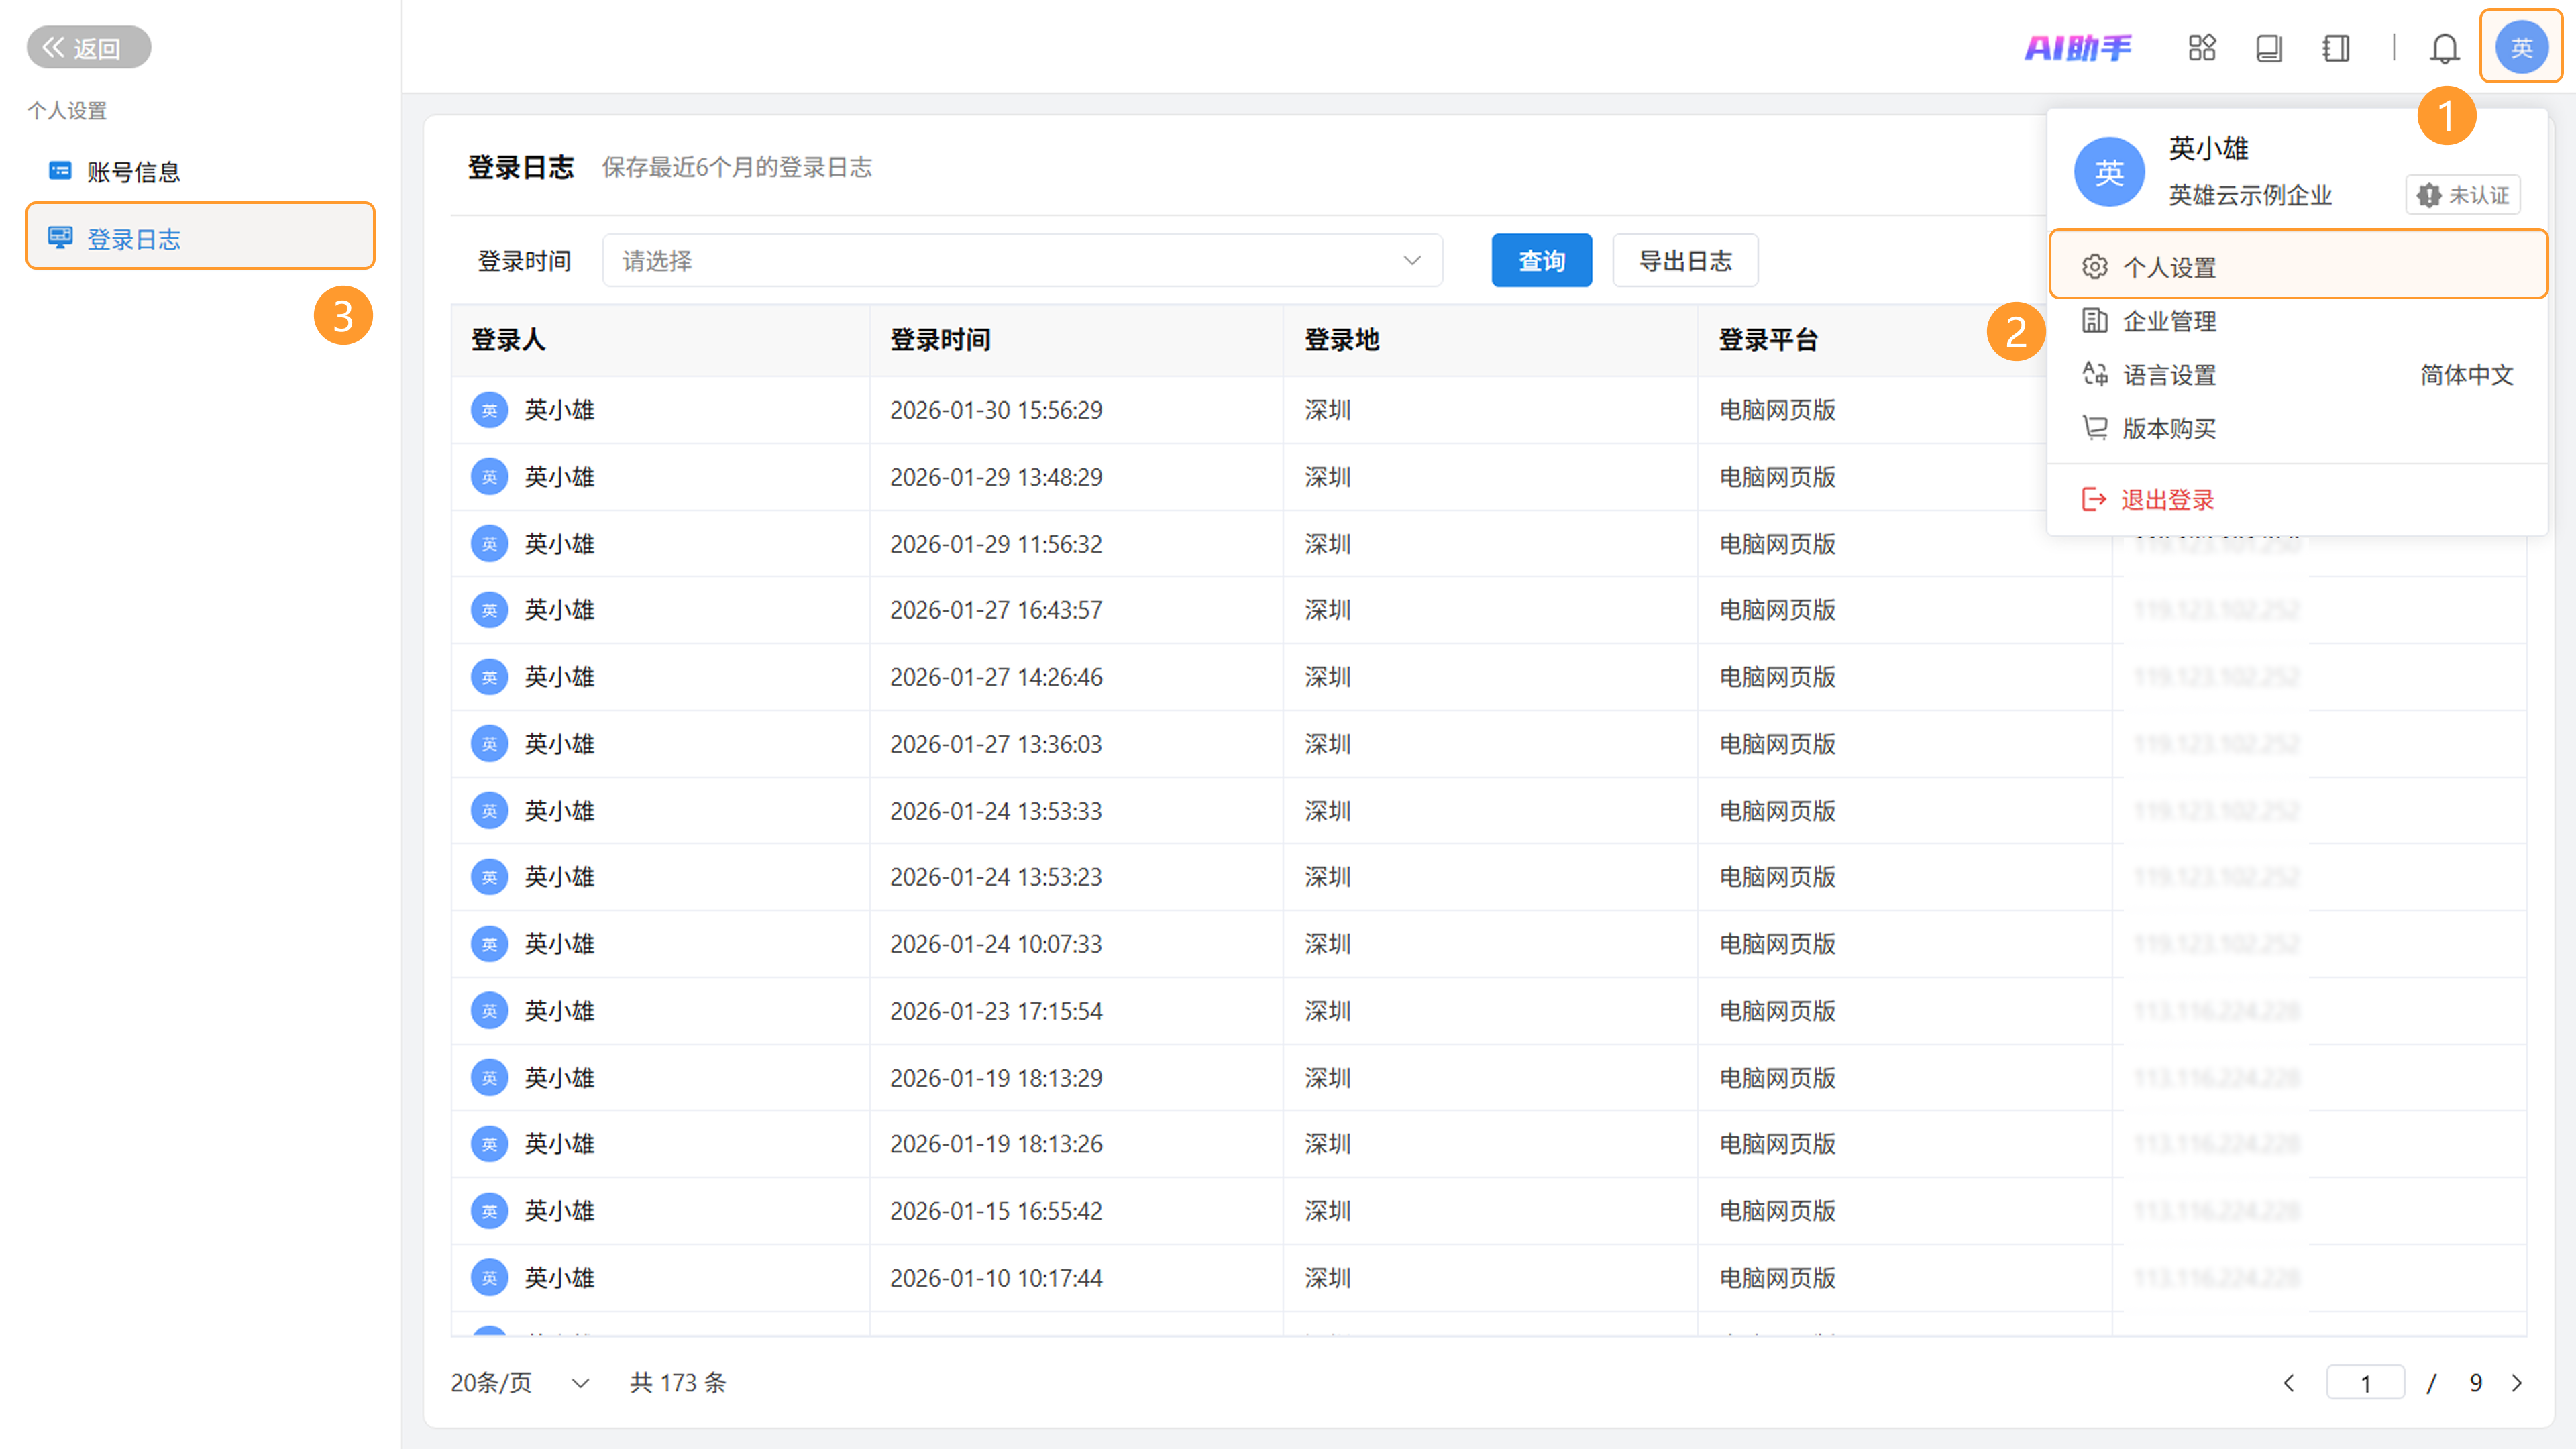Open the AI助手 assistant
The image size is (2576, 1449).
click(2077, 47)
